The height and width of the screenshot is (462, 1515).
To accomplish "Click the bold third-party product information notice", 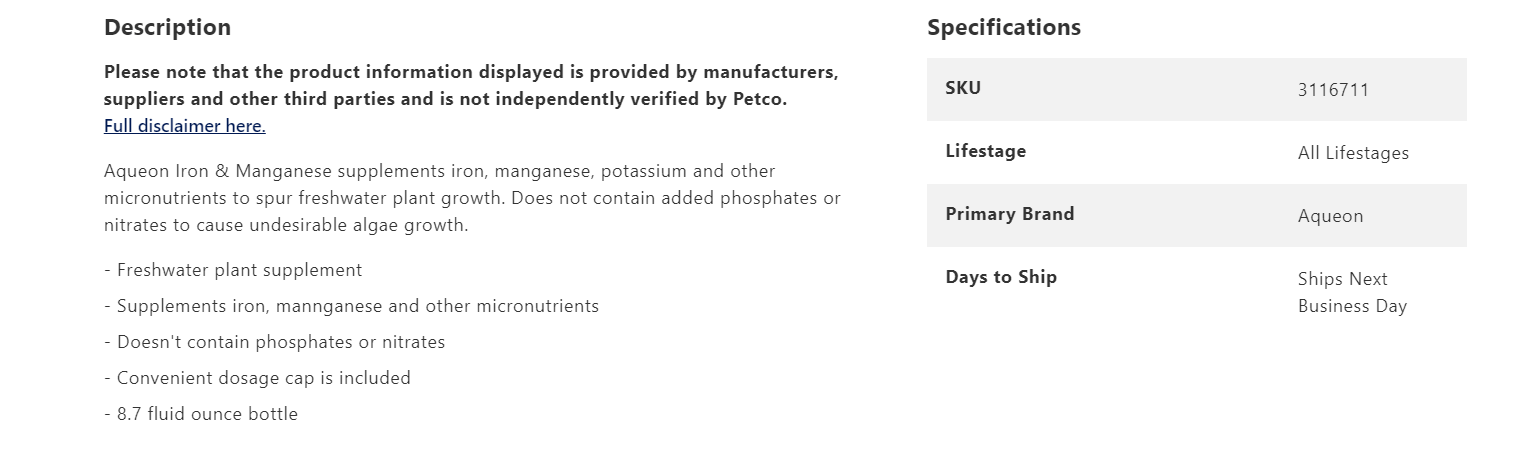I will point(470,85).
